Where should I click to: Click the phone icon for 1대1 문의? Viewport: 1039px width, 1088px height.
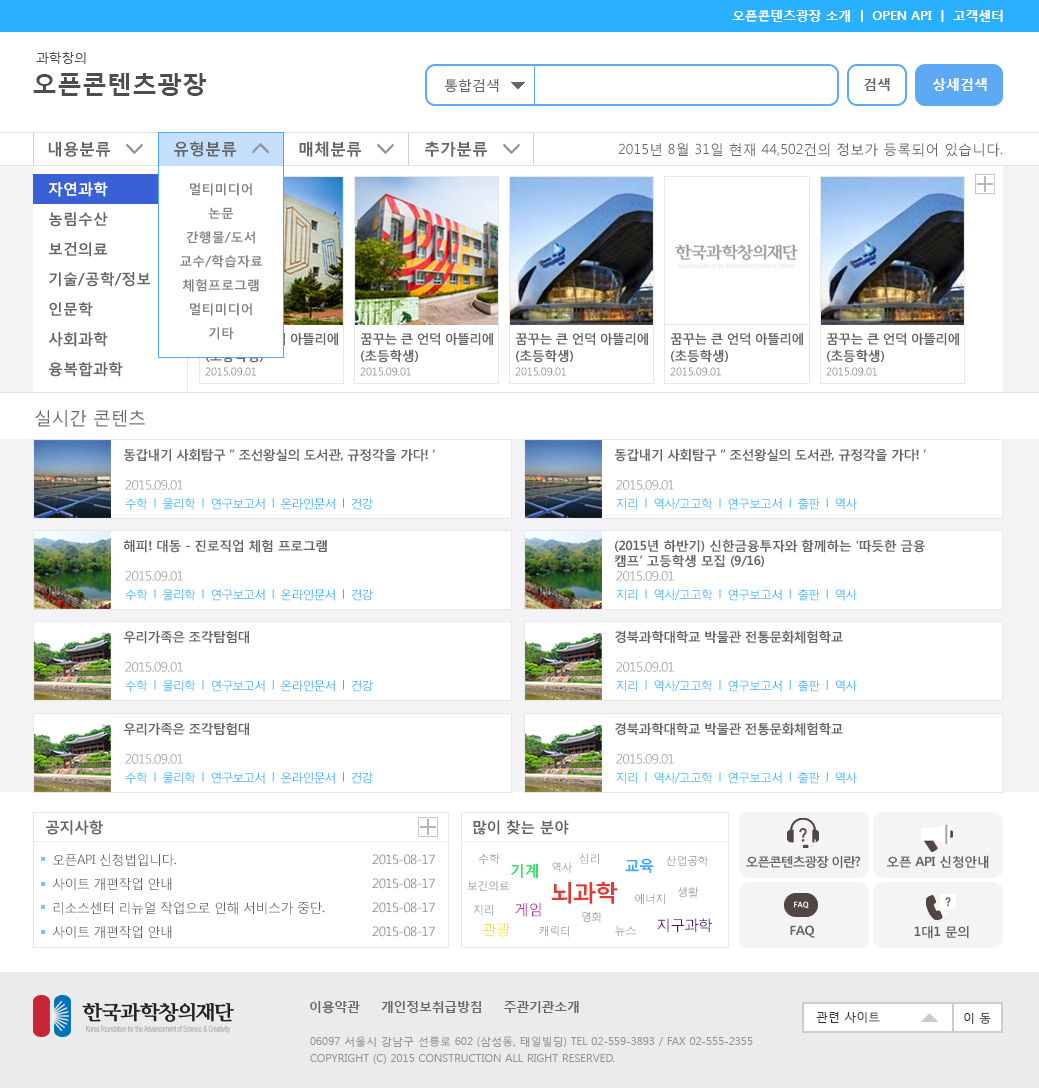[937, 906]
